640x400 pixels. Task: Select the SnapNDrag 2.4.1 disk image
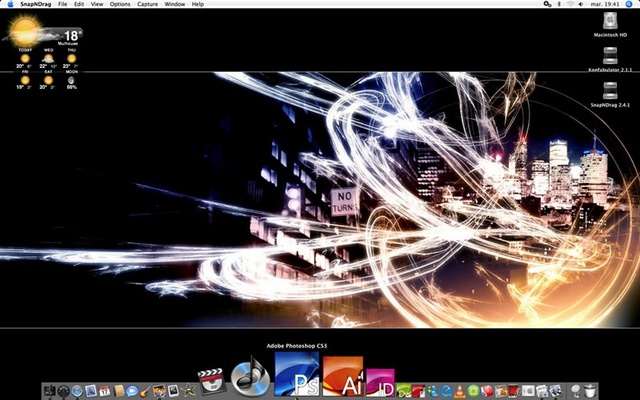pyautogui.click(x=610, y=94)
